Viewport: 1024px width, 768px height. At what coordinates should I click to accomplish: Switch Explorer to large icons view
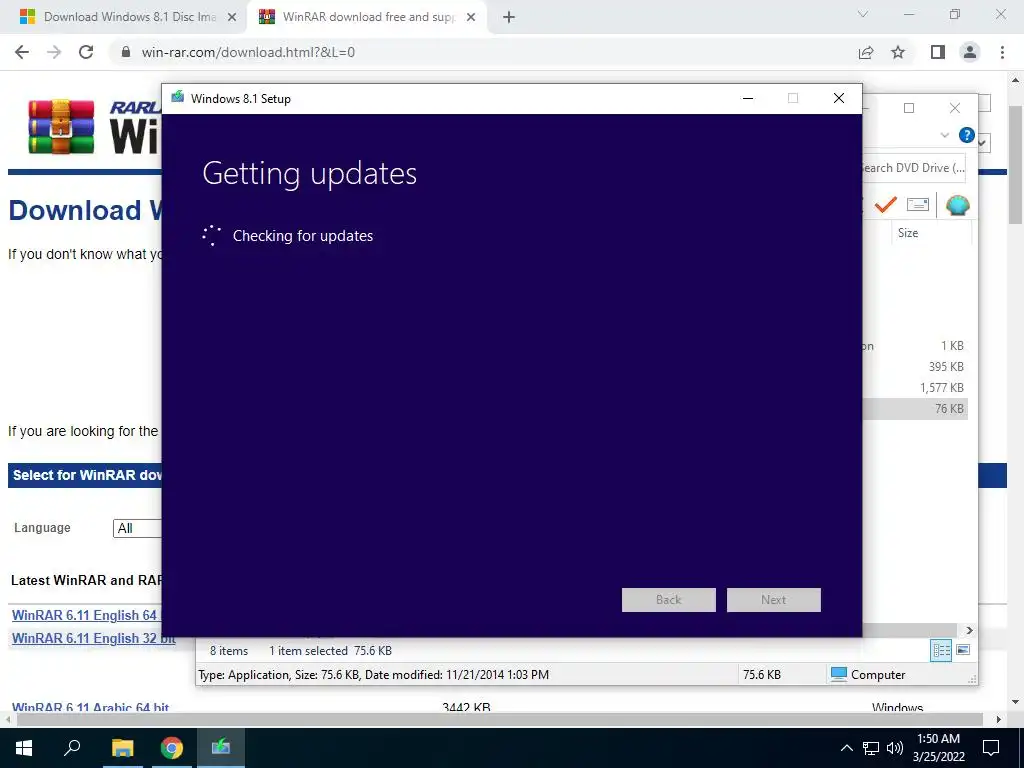point(963,650)
